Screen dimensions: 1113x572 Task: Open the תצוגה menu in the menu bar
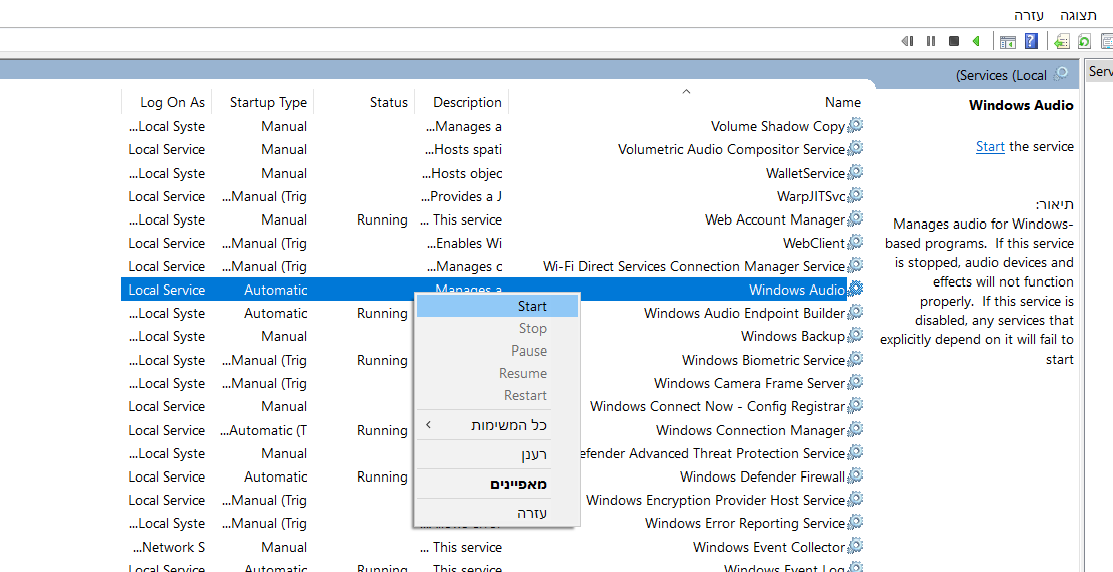tap(1077, 15)
